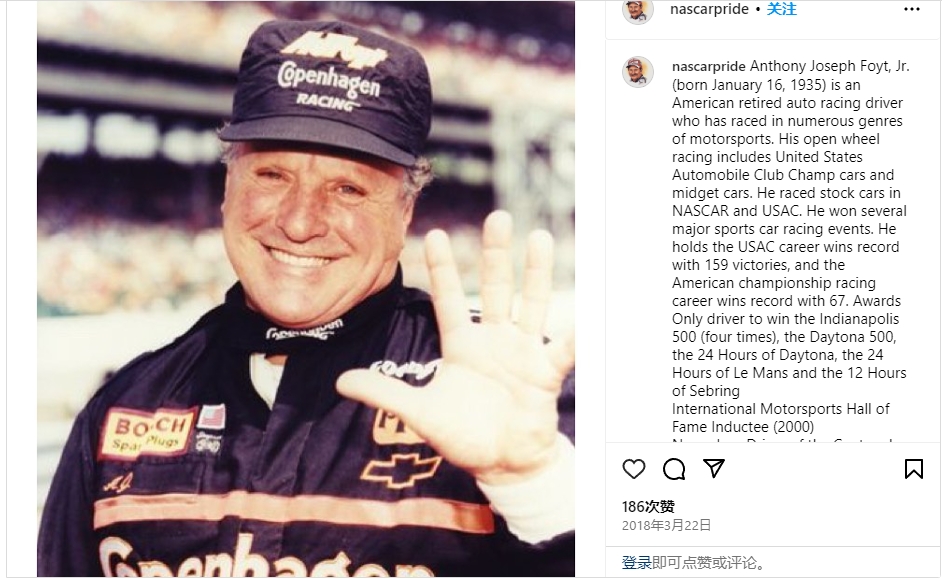The width and height of the screenshot is (942, 579).
Task: Click the Bosch Spark Plugs patch in the photo
Action: (150, 432)
